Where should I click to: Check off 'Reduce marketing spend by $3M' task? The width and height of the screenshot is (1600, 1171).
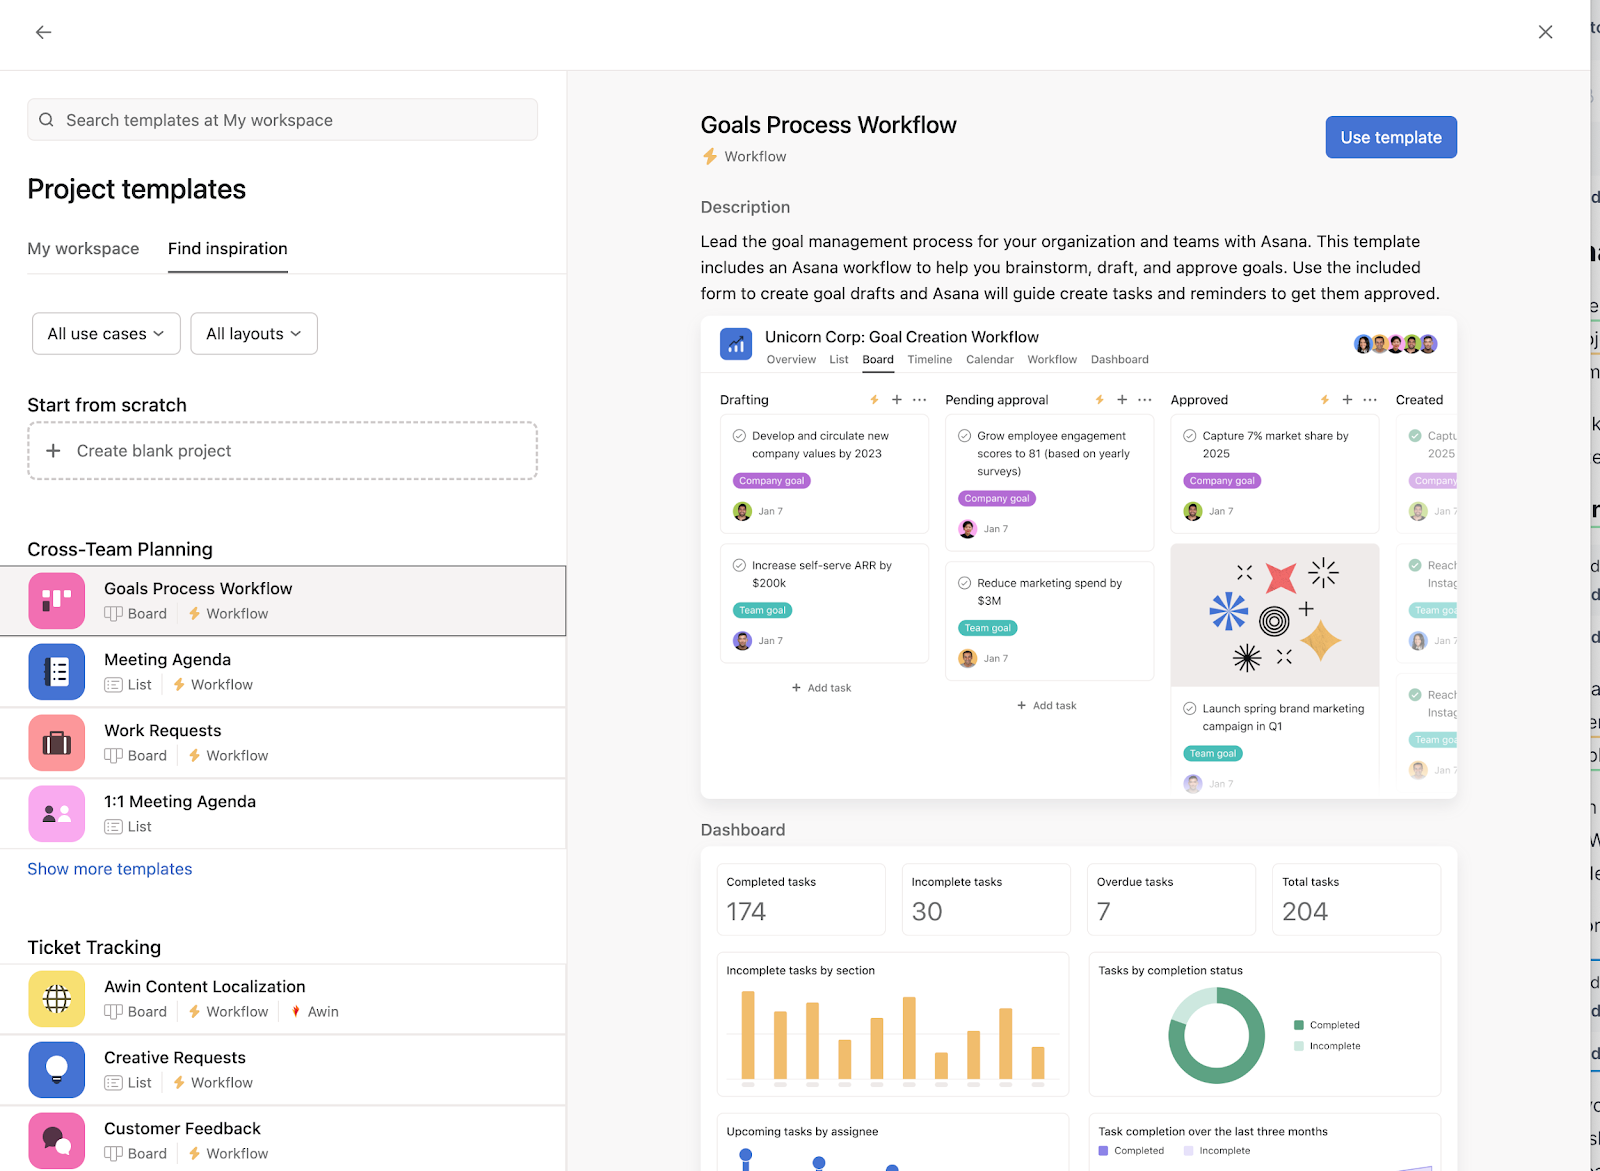point(965,583)
